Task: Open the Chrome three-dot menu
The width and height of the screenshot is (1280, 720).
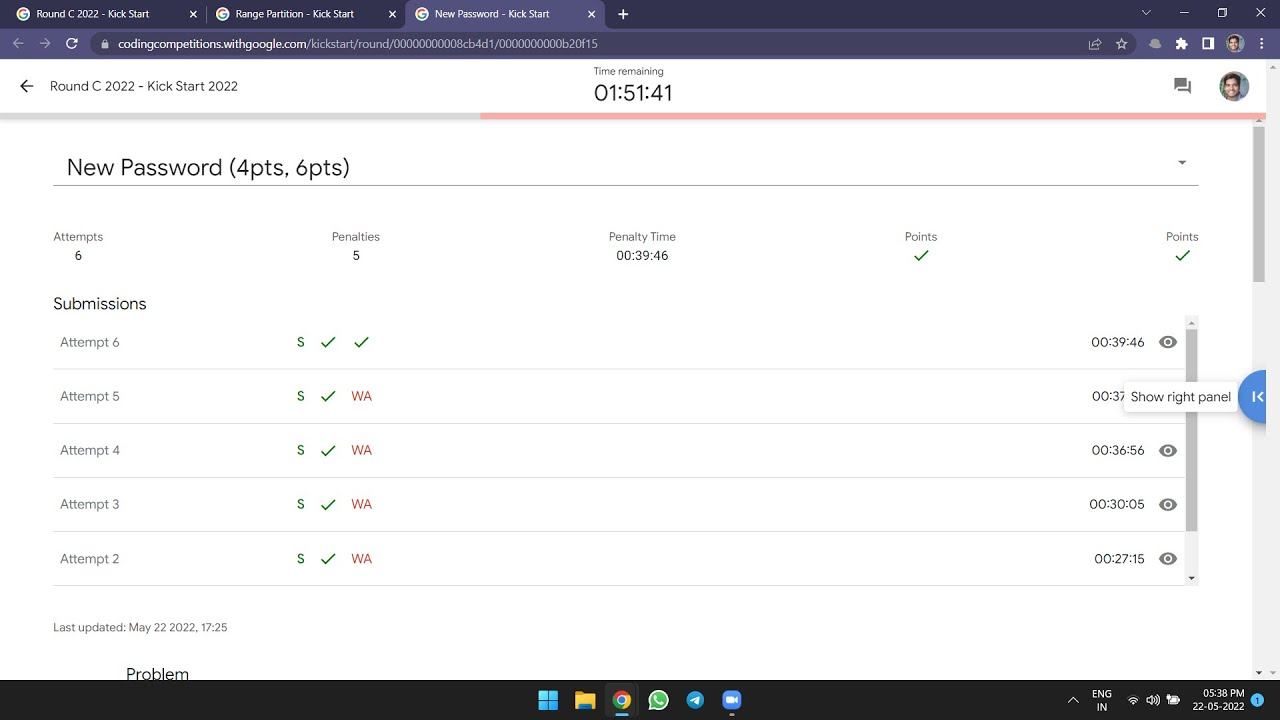Action: (x=1261, y=44)
